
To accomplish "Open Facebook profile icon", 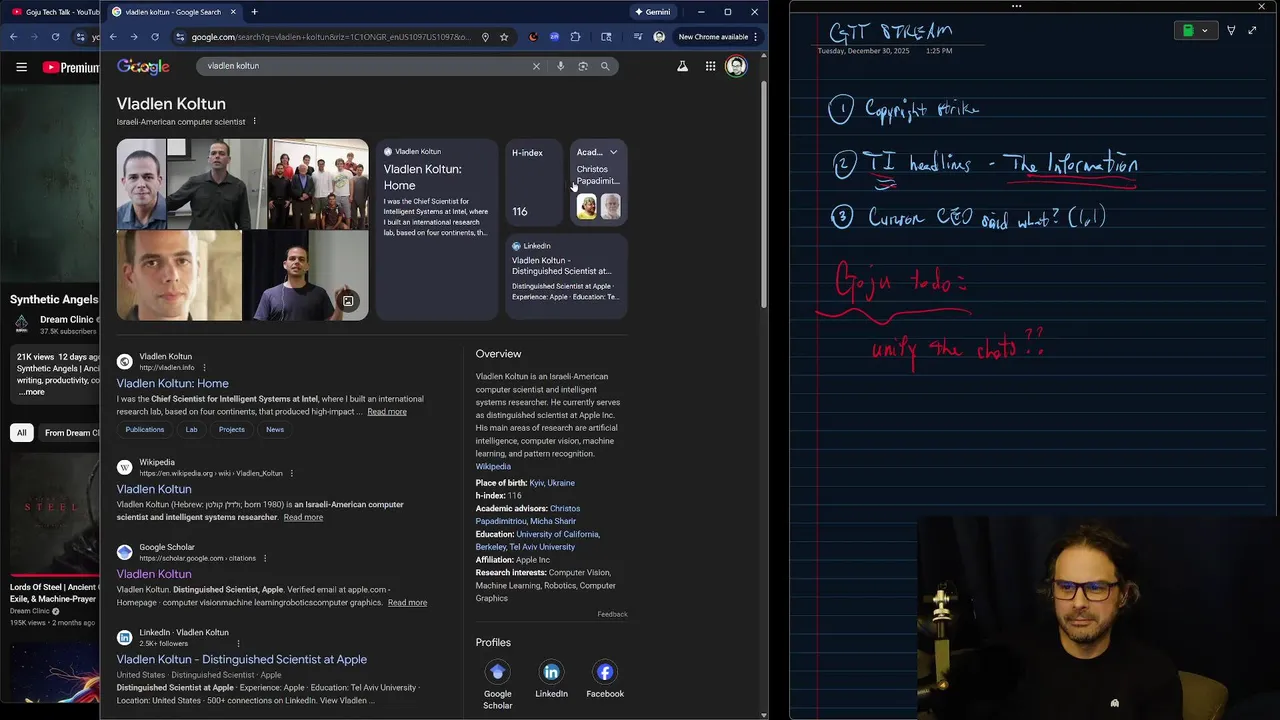I will tap(605, 672).
